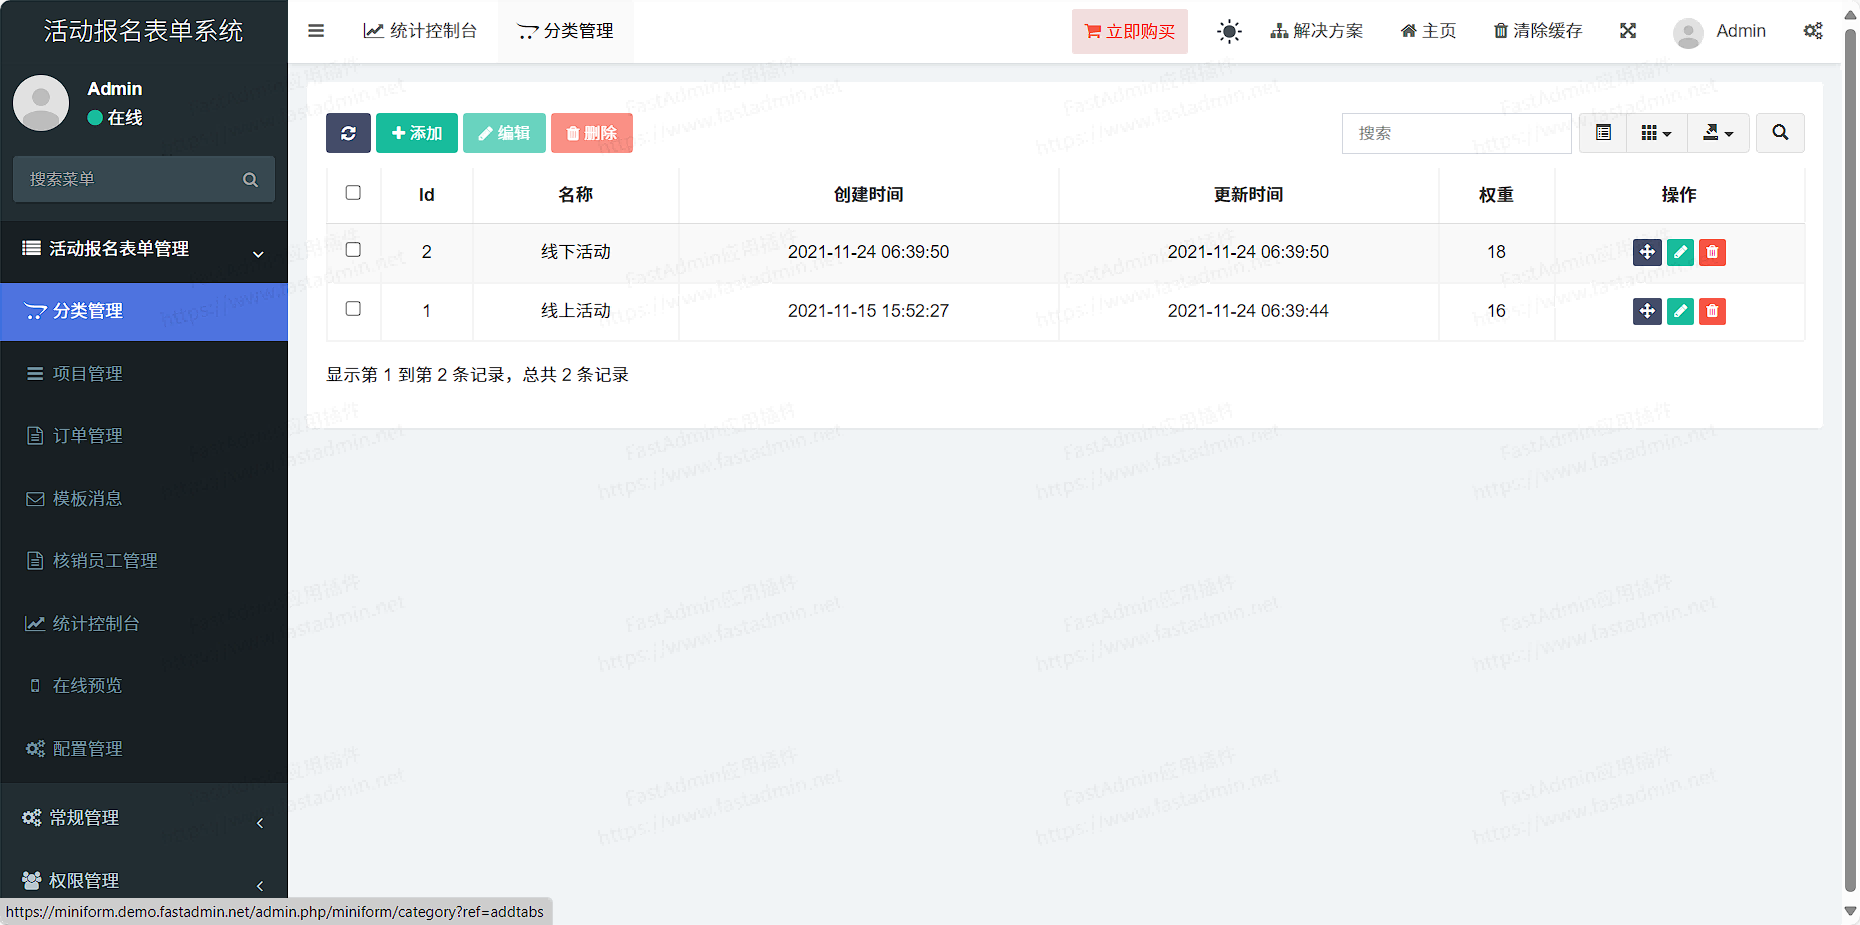Click the 编辑 toolbar button
The width and height of the screenshot is (1860, 925).
tap(504, 133)
